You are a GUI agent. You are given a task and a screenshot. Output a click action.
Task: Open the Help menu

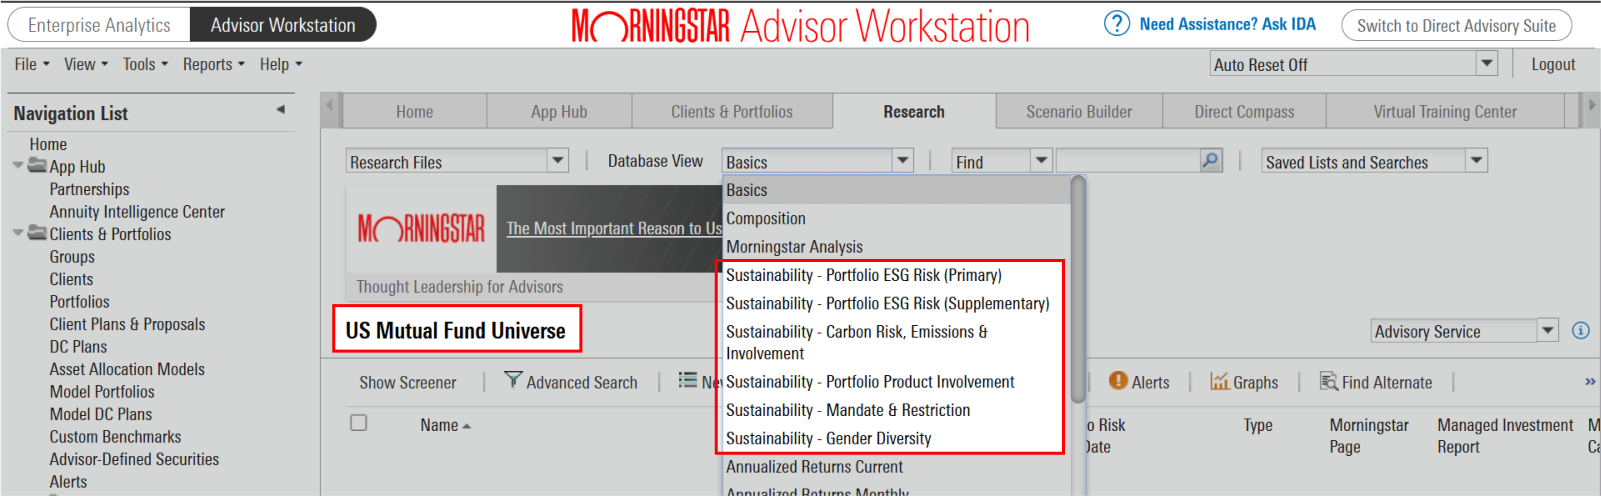click(280, 64)
